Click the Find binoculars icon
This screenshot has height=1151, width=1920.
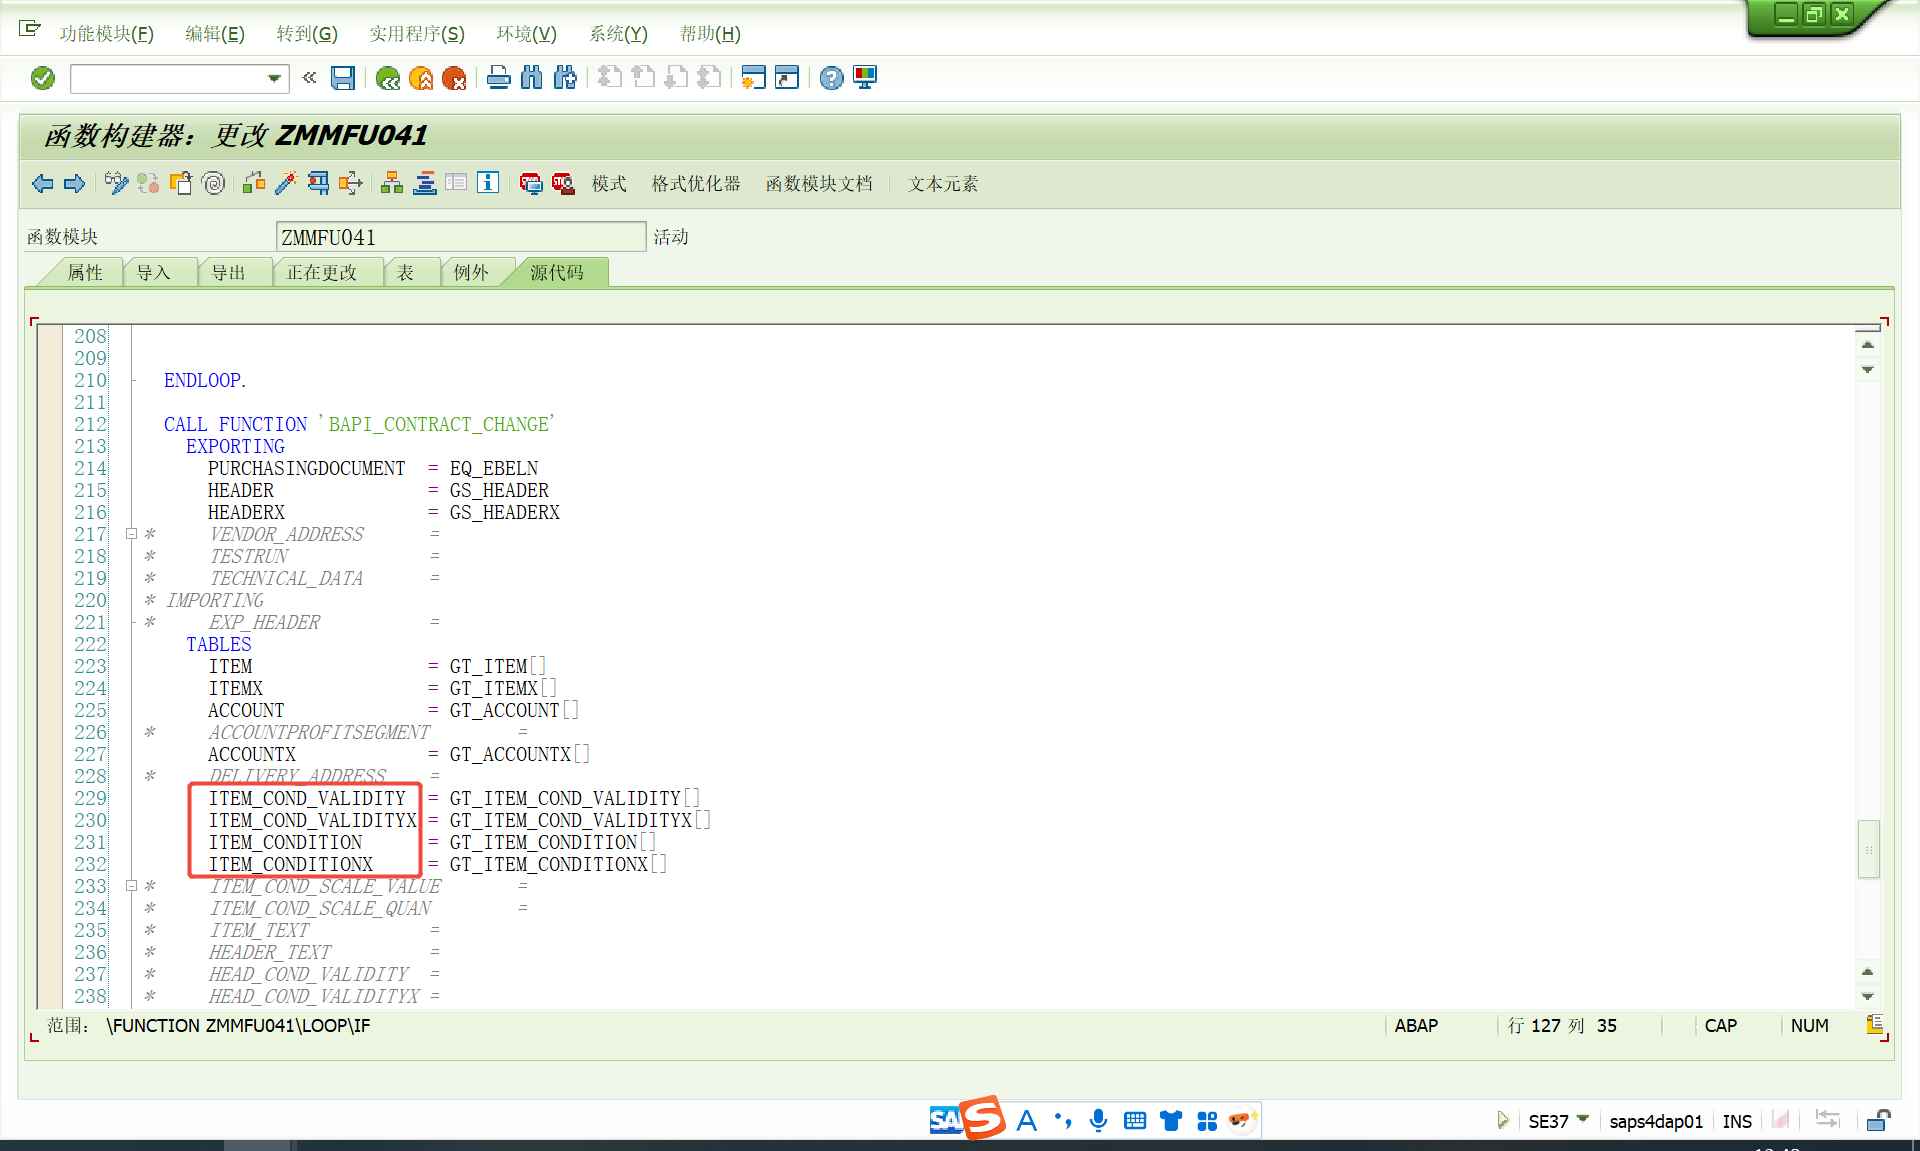tap(531, 78)
